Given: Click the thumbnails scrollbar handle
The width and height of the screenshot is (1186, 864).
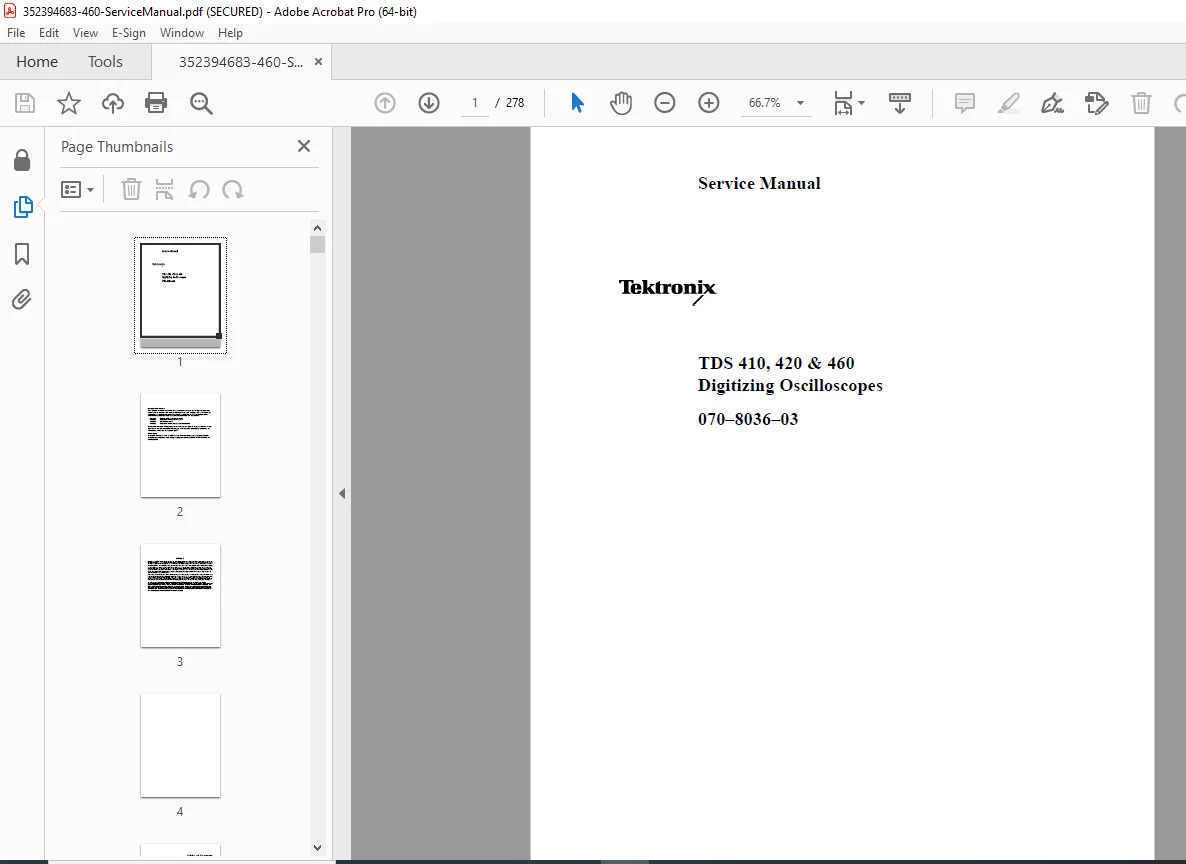Looking at the screenshot, I should [x=318, y=244].
